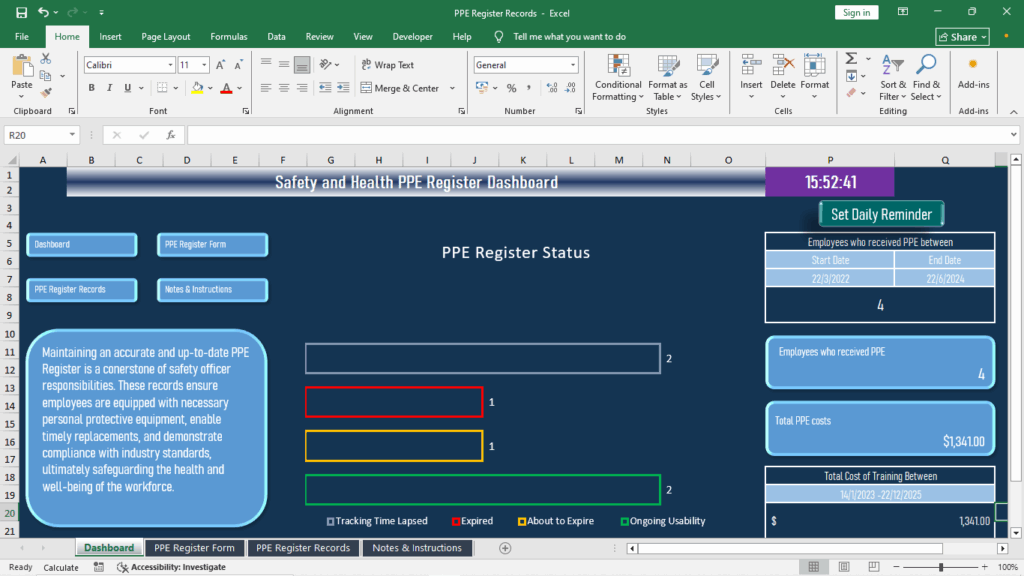This screenshot has width=1024, height=576.
Task: Click the Percent Style icon
Action: pyautogui.click(x=511, y=87)
